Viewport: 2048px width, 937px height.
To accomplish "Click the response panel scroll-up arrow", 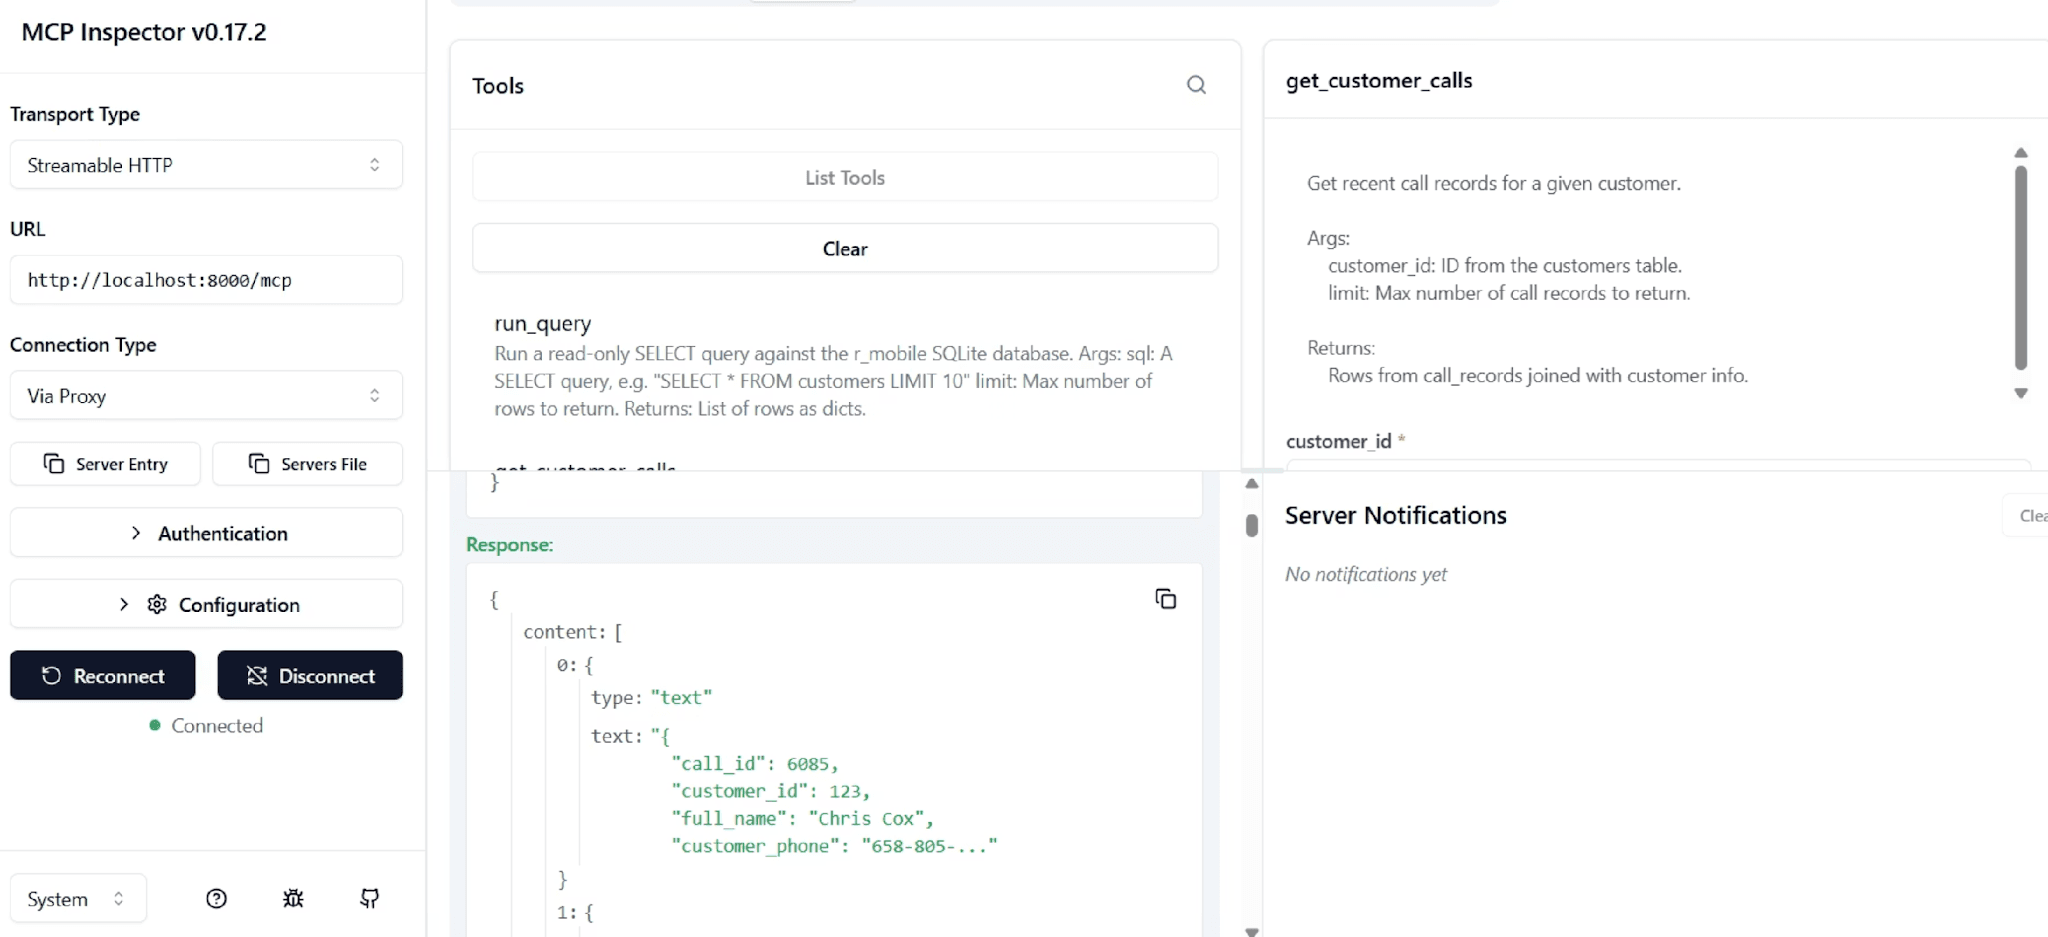I will click(1252, 483).
